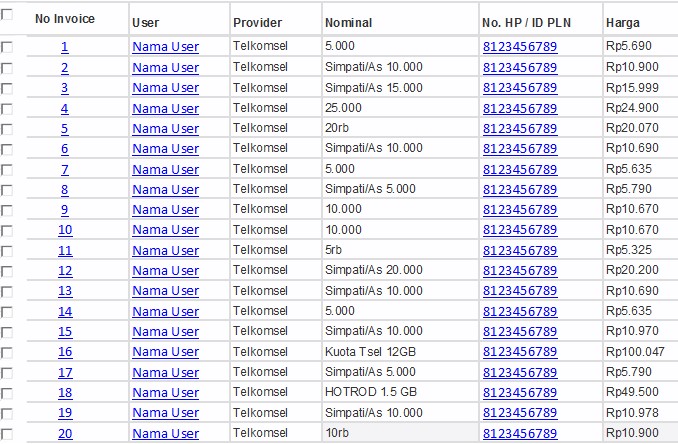Click the Provider column header
Image resolution: width=678 pixels, height=444 pixels.
257,22
